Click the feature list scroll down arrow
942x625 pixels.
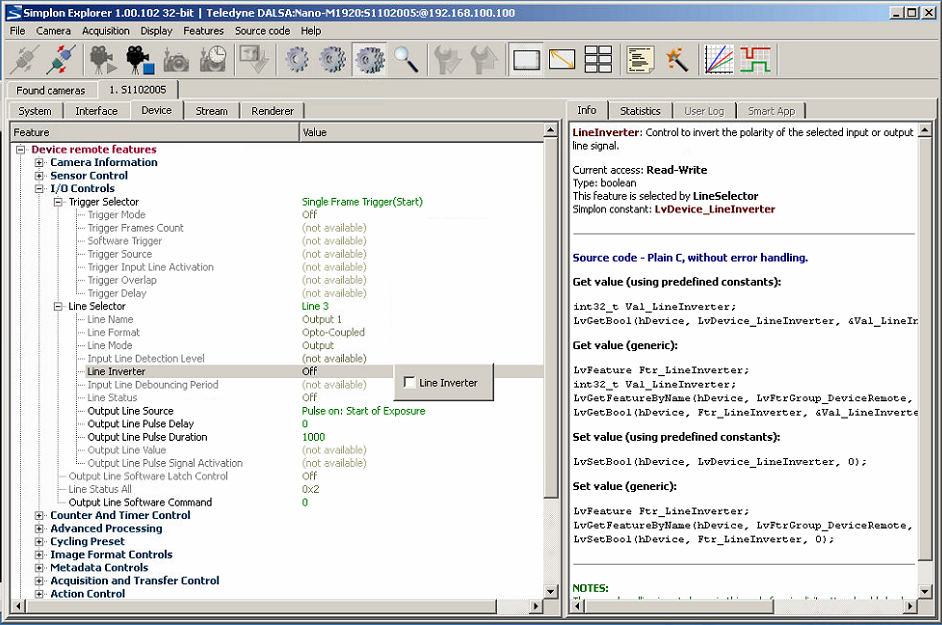point(550,591)
